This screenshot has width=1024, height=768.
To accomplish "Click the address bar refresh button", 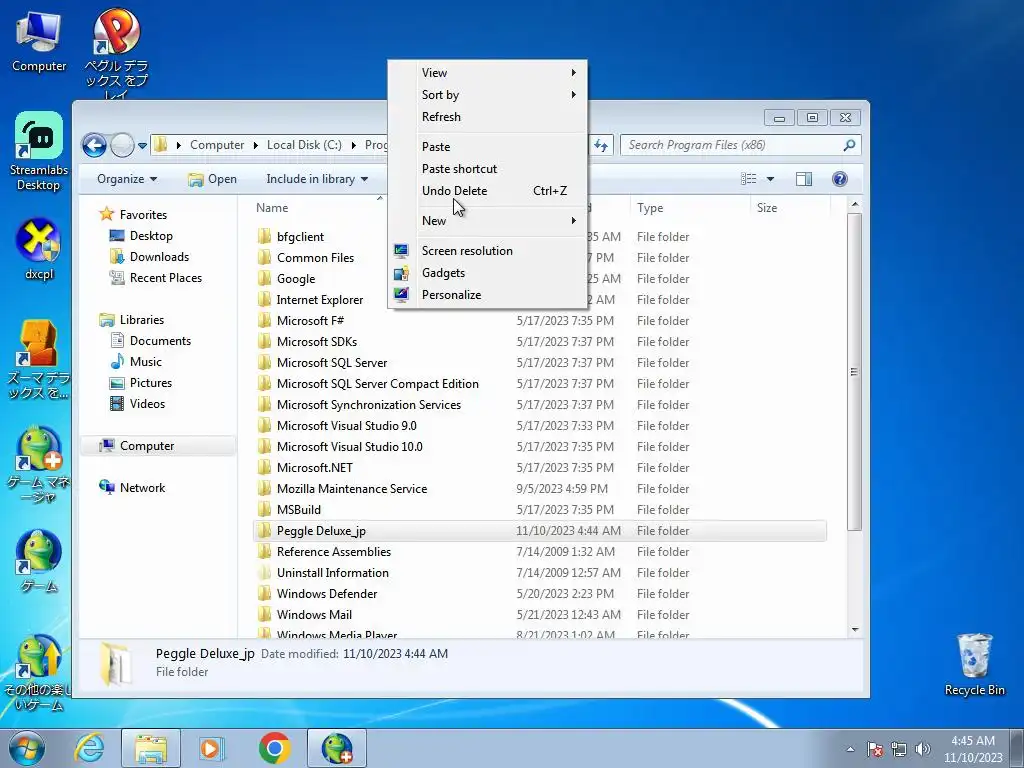I will point(601,145).
